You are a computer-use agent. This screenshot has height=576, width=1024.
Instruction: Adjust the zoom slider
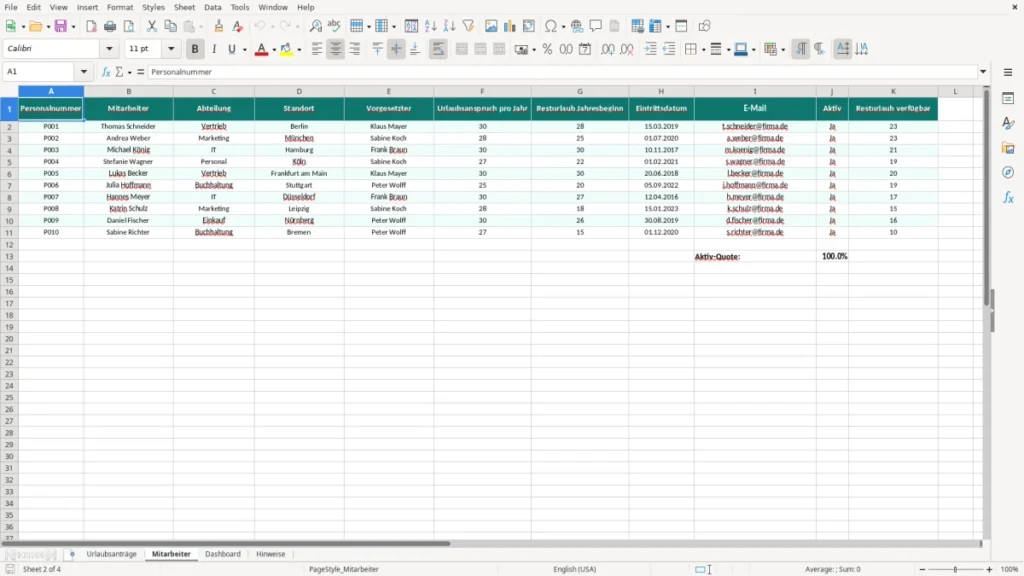(x=955, y=569)
